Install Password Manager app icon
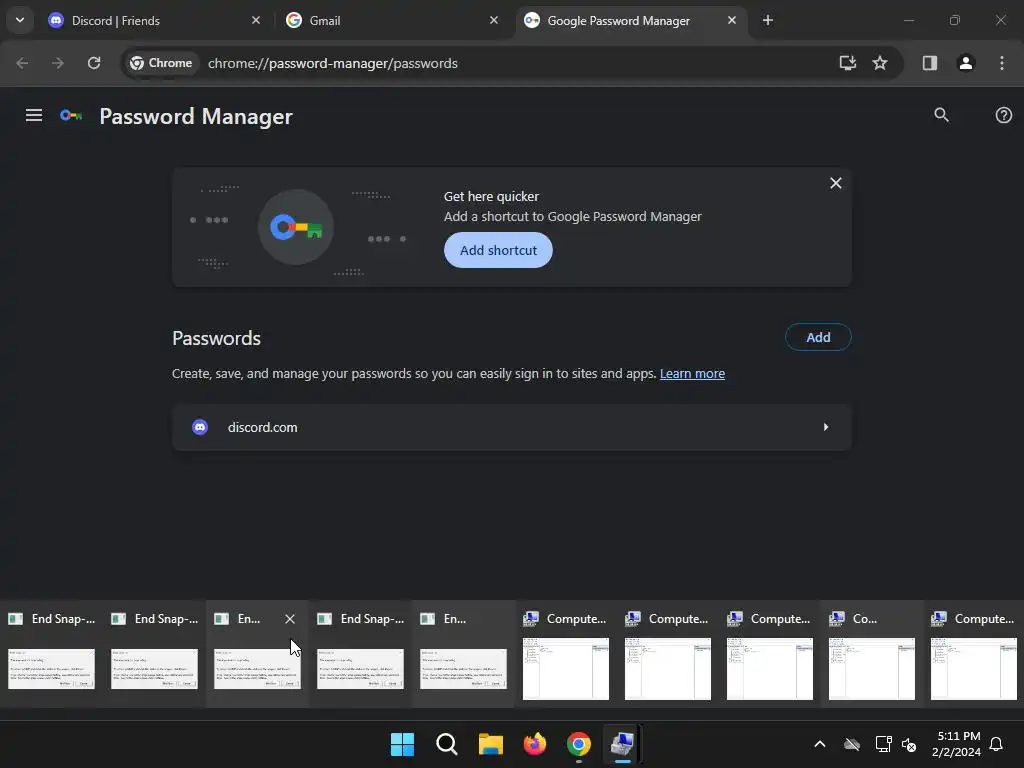1024x768 pixels. pyautogui.click(x=848, y=63)
